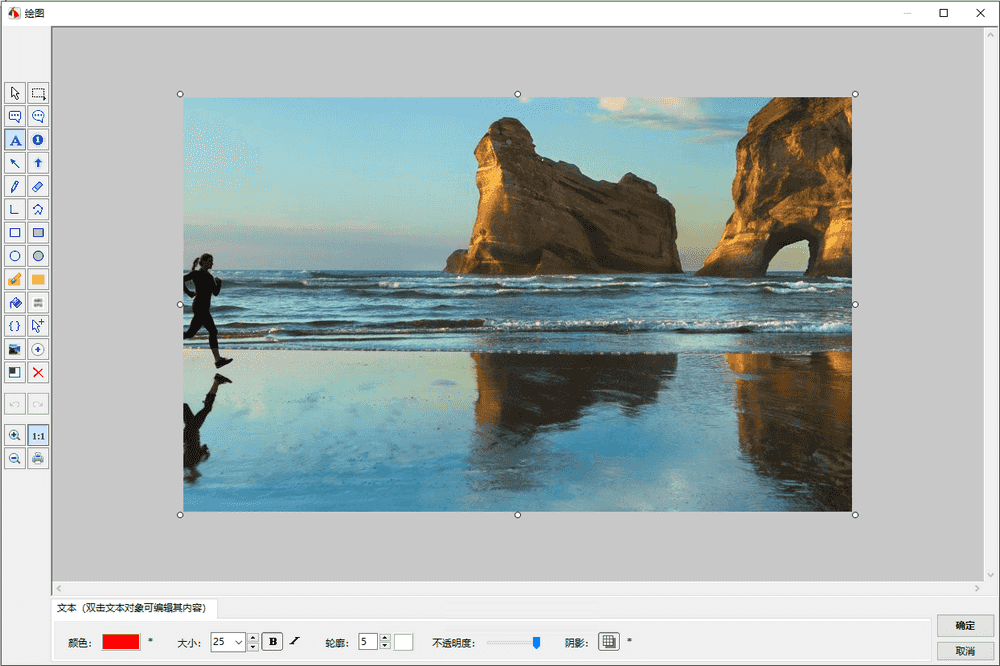Pick the curly braces tool
Screen dimensions: 1000x666
coord(15,326)
